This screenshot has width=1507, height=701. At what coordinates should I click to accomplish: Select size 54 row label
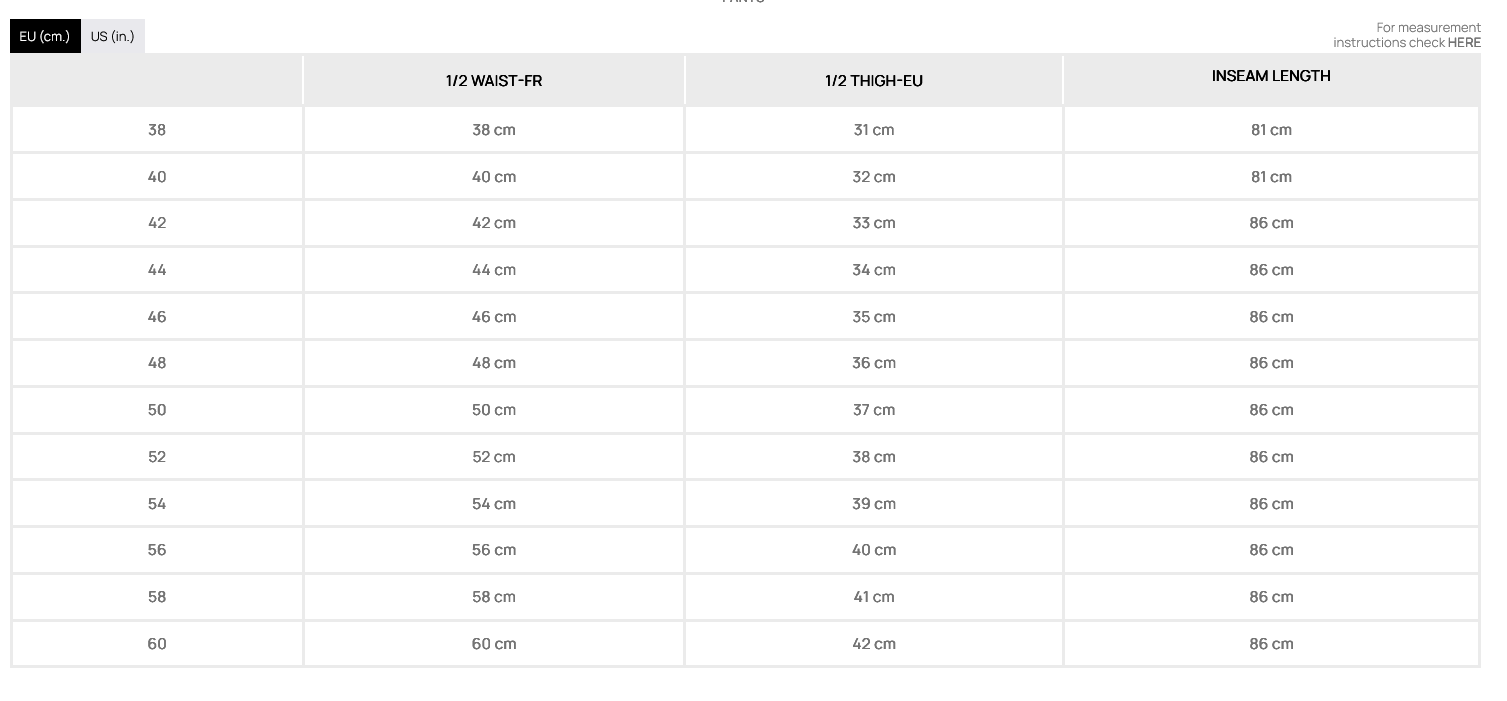click(x=157, y=504)
